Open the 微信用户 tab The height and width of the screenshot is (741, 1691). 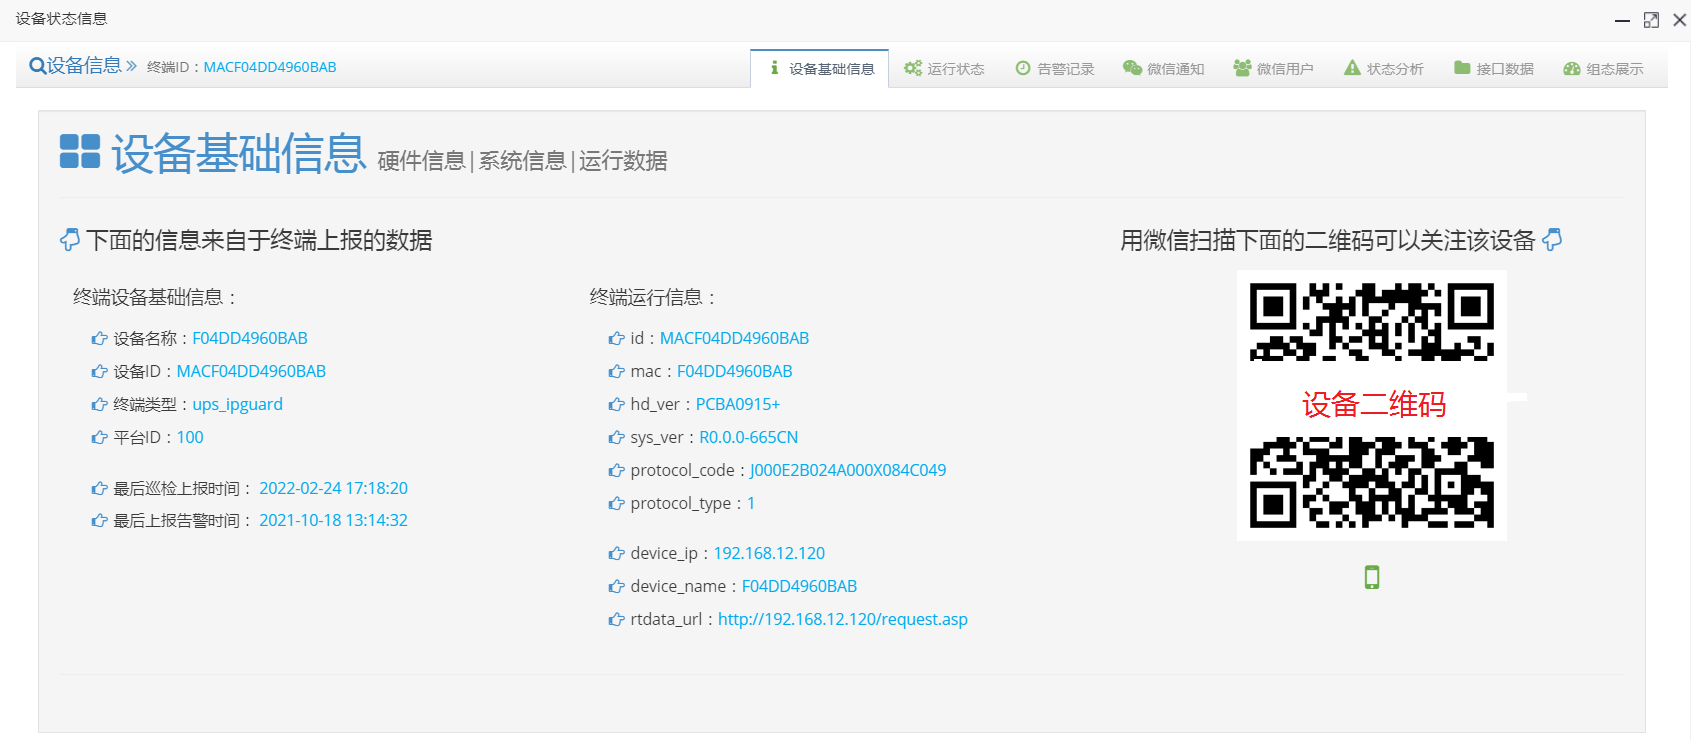pos(1273,69)
